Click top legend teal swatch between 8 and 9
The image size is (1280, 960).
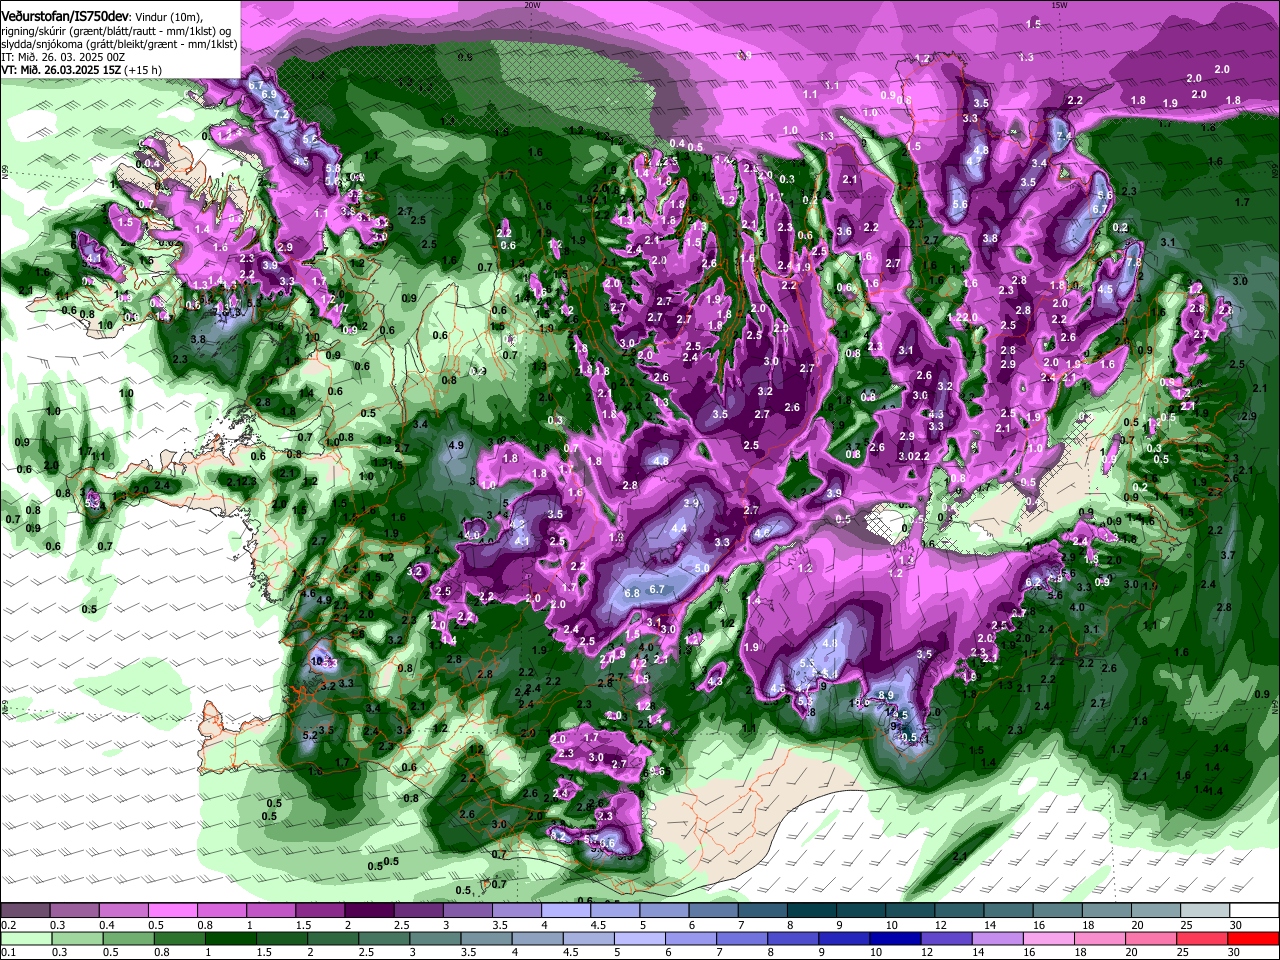812,911
